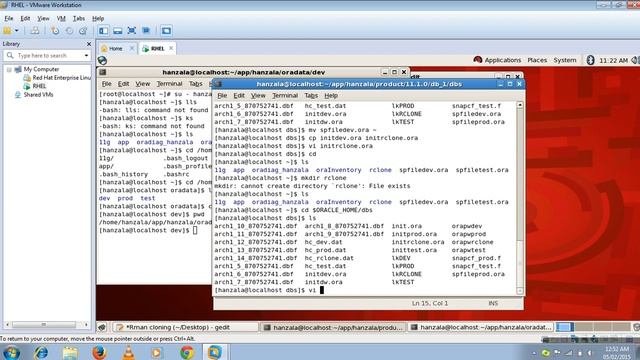Click the show desktop icon in GNOME panel
Image resolution: width=640 pixels, height=360 pixels.
click(102, 327)
